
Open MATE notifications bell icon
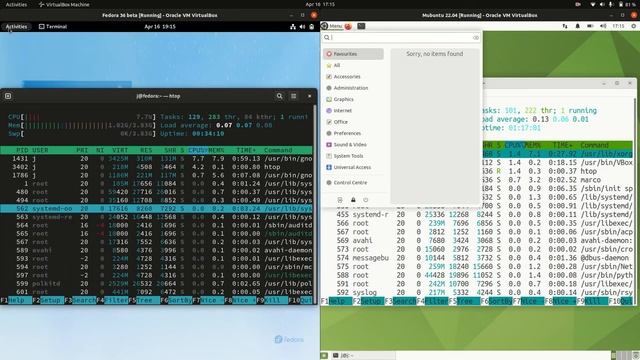[578, 26]
